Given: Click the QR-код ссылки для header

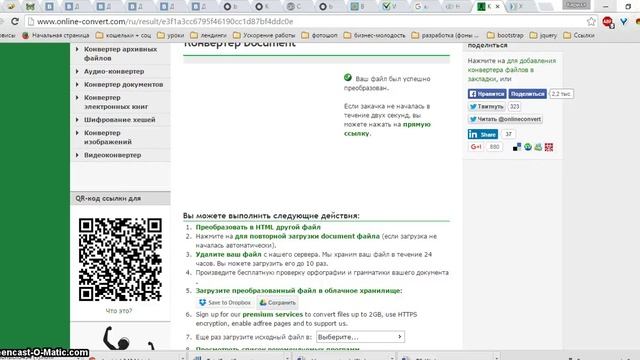Looking at the screenshot, I should coord(108,198).
